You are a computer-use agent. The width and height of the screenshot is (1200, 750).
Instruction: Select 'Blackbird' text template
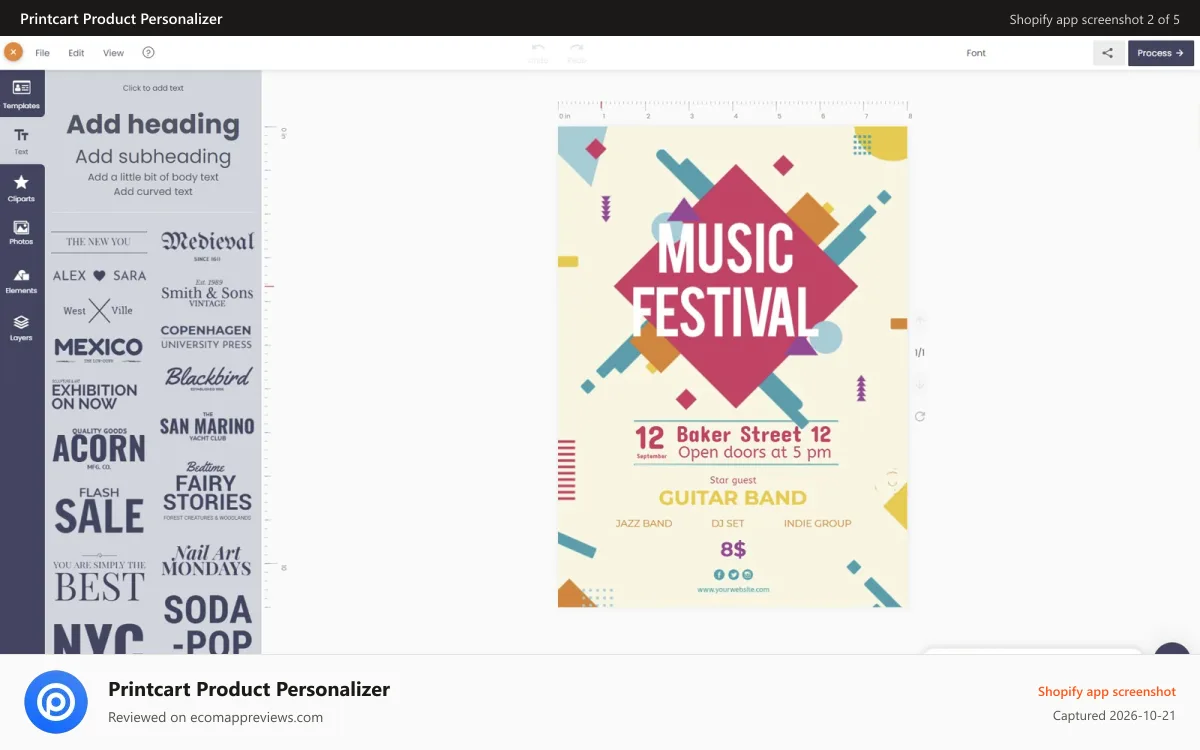(208, 378)
